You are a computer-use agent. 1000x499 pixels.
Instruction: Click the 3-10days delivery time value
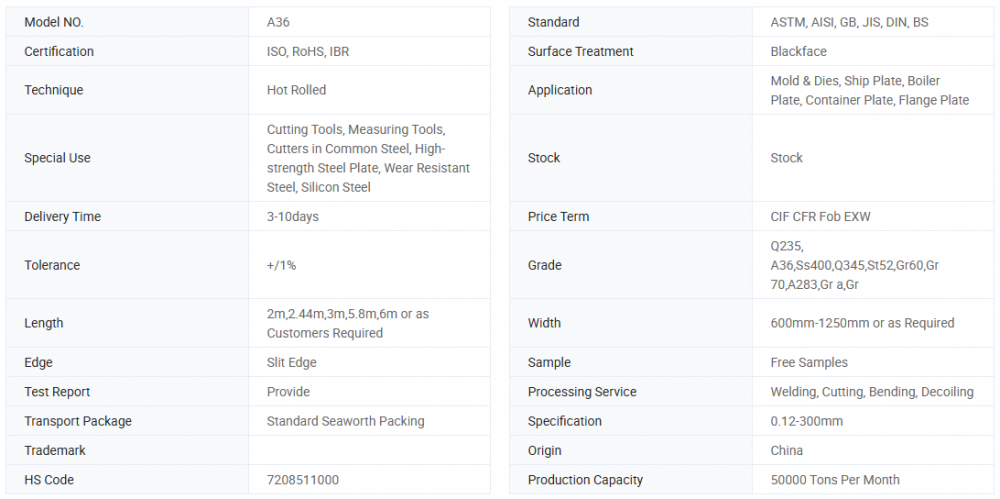[293, 217]
